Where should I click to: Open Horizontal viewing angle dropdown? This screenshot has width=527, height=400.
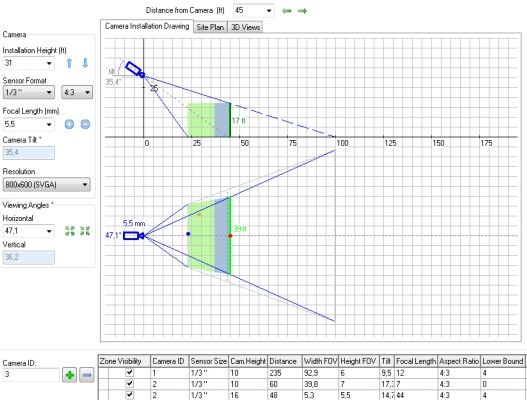(x=49, y=231)
